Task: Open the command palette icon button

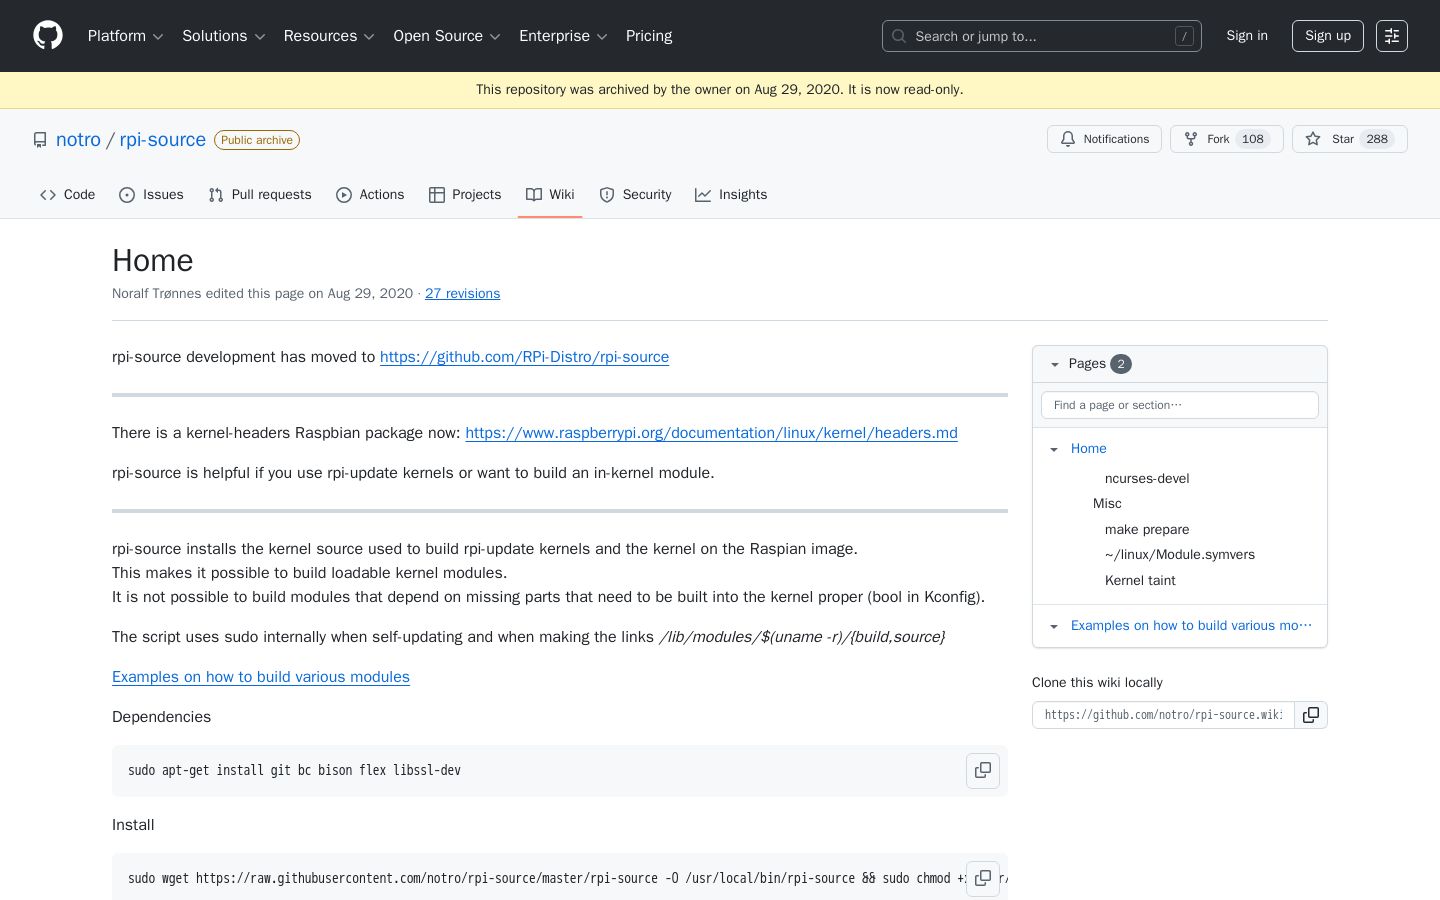Action: pyautogui.click(x=1392, y=36)
